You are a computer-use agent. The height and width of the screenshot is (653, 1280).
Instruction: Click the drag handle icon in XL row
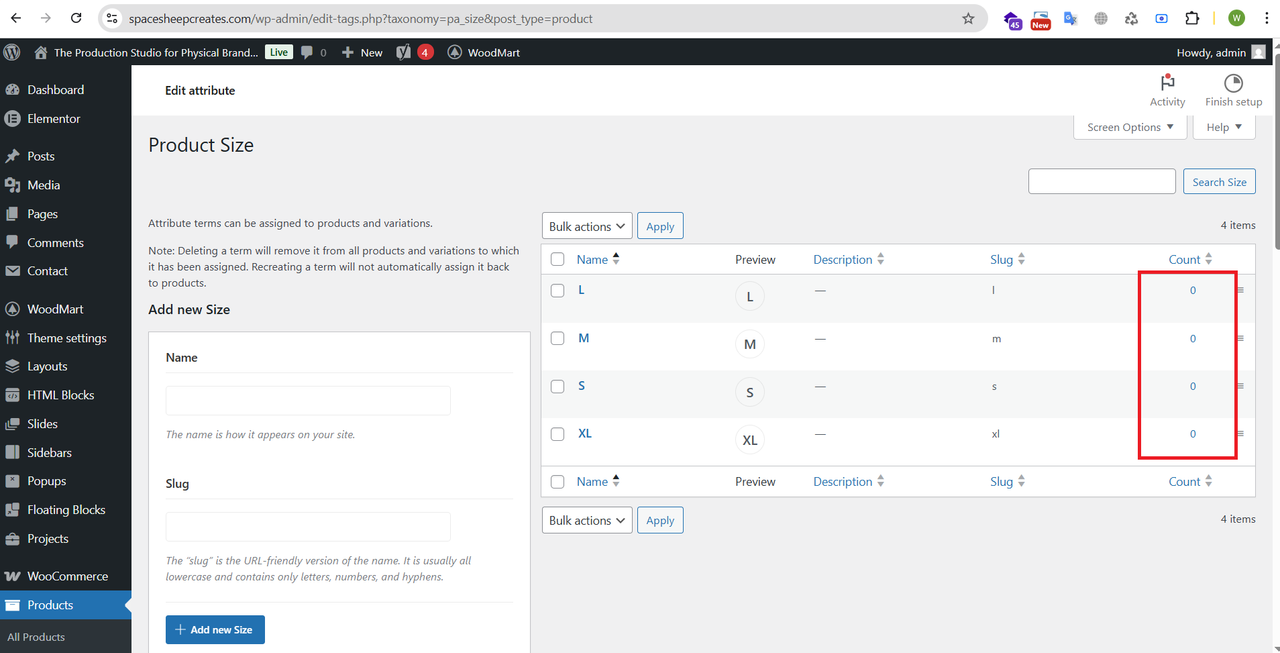[x=1241, y=434]
